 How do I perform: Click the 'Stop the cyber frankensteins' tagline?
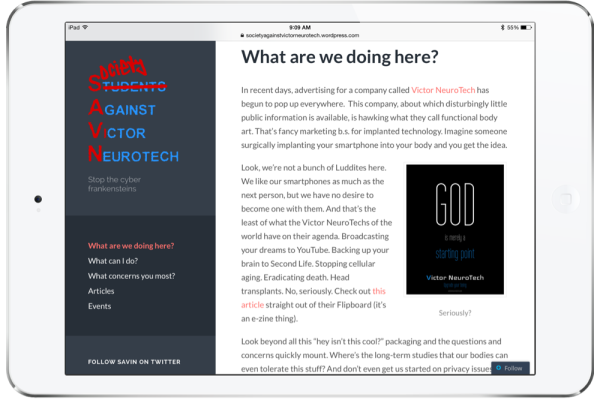click(114, 184)
